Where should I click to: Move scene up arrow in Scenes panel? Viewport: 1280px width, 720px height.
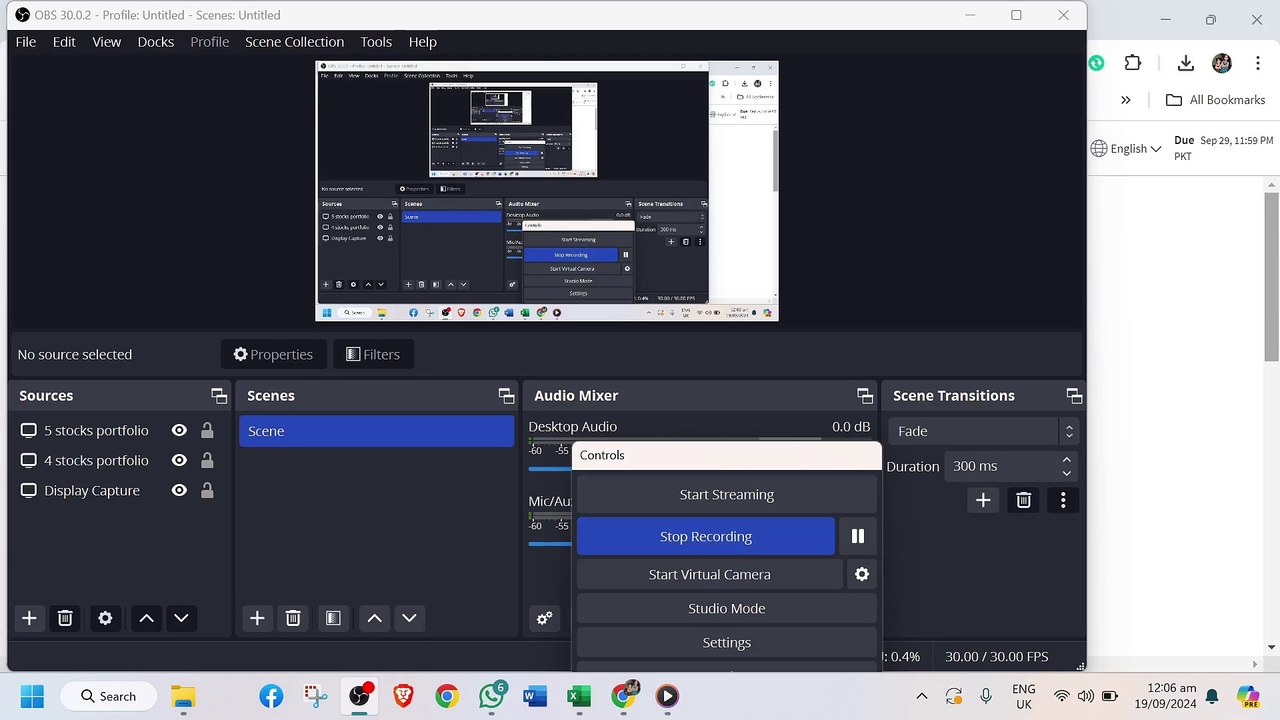click(374, 618)
